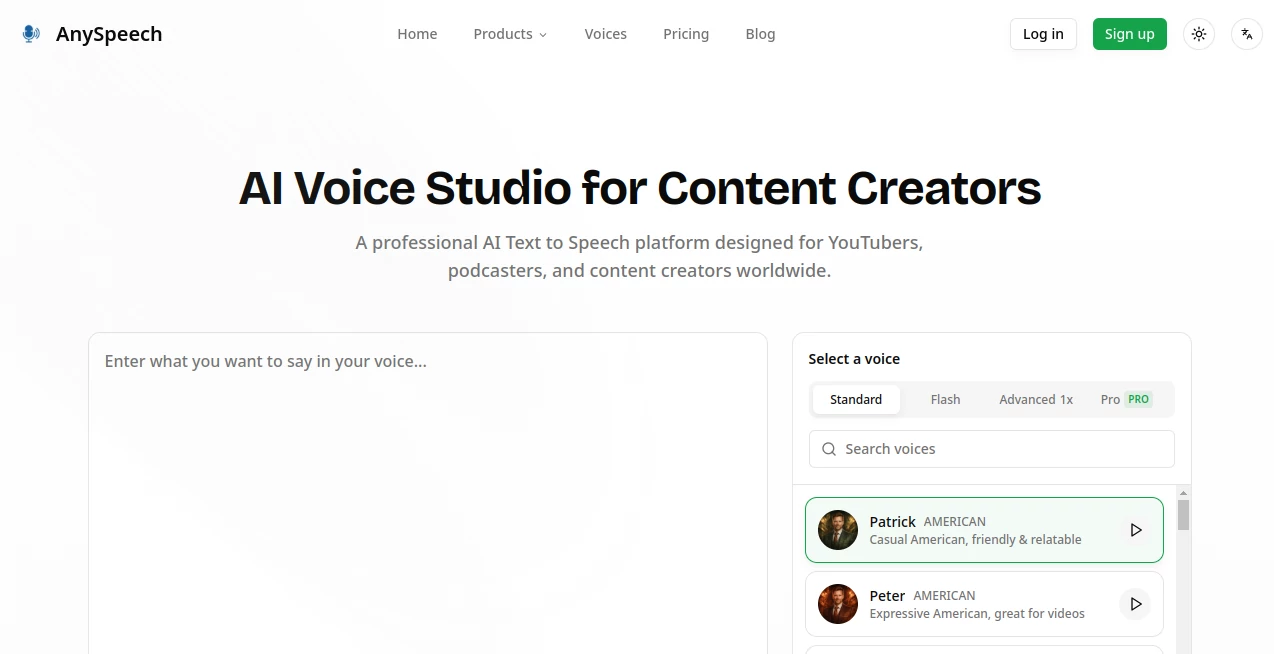Select the Peter voice card
This screenshot has width=1274, height=654.
click(x=984, y=604)
